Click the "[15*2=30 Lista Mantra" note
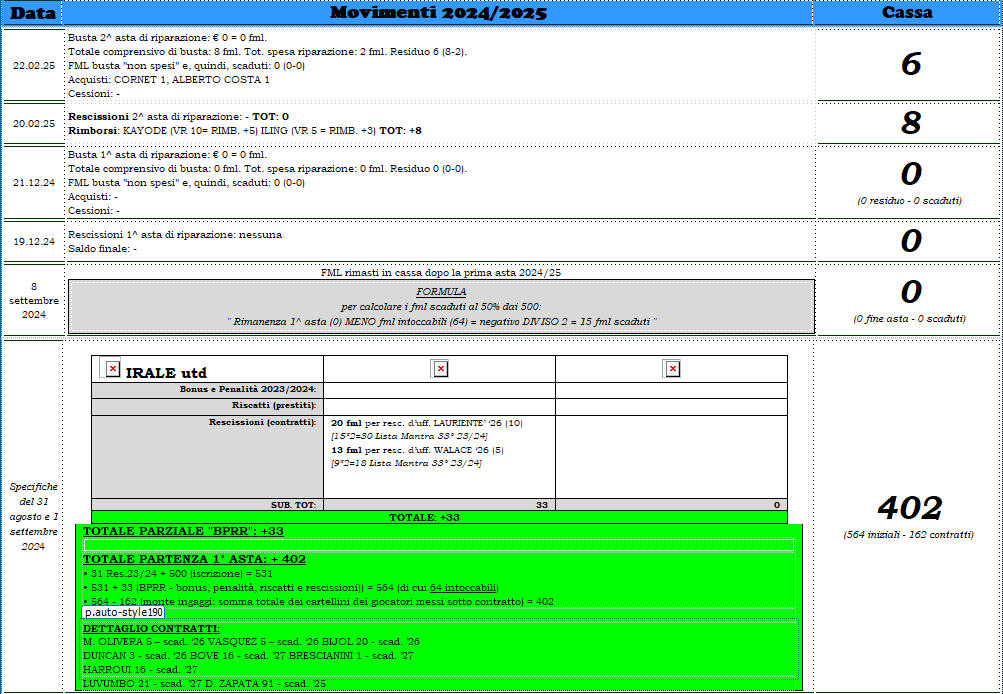 [x=409, y=436]
